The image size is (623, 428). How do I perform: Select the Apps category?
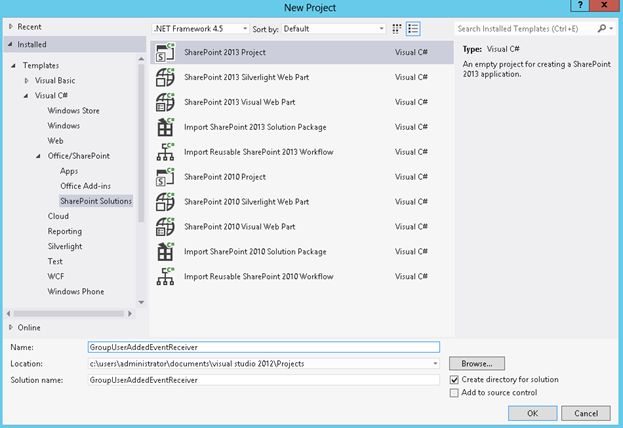(x=69, y=171)
